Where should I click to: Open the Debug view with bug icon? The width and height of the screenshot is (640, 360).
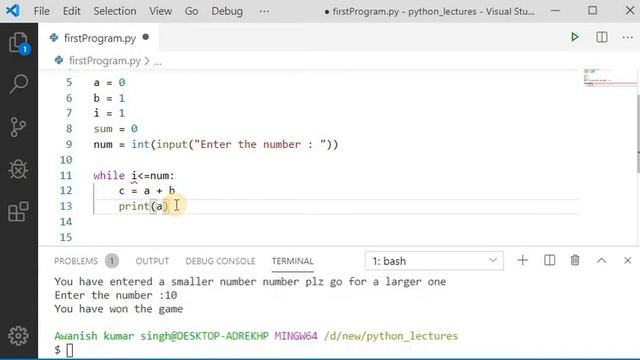tap(19, 169)
